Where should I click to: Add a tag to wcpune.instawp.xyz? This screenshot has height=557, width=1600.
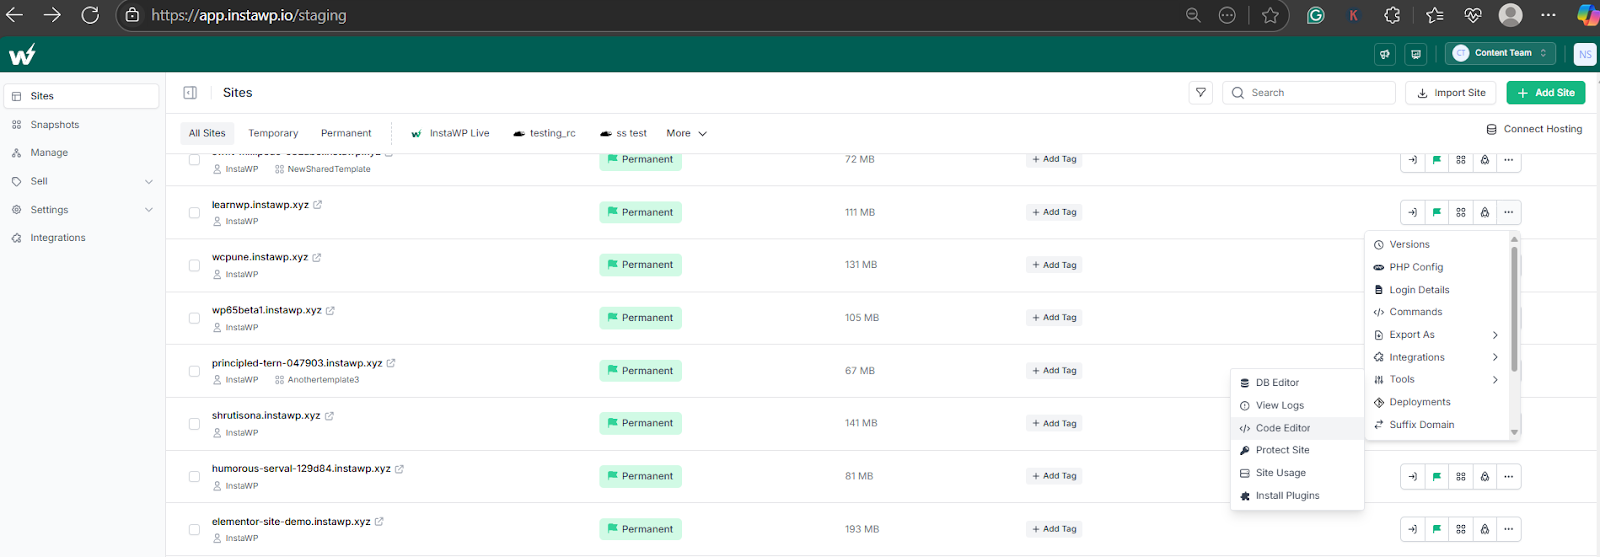coord(1054,265)
